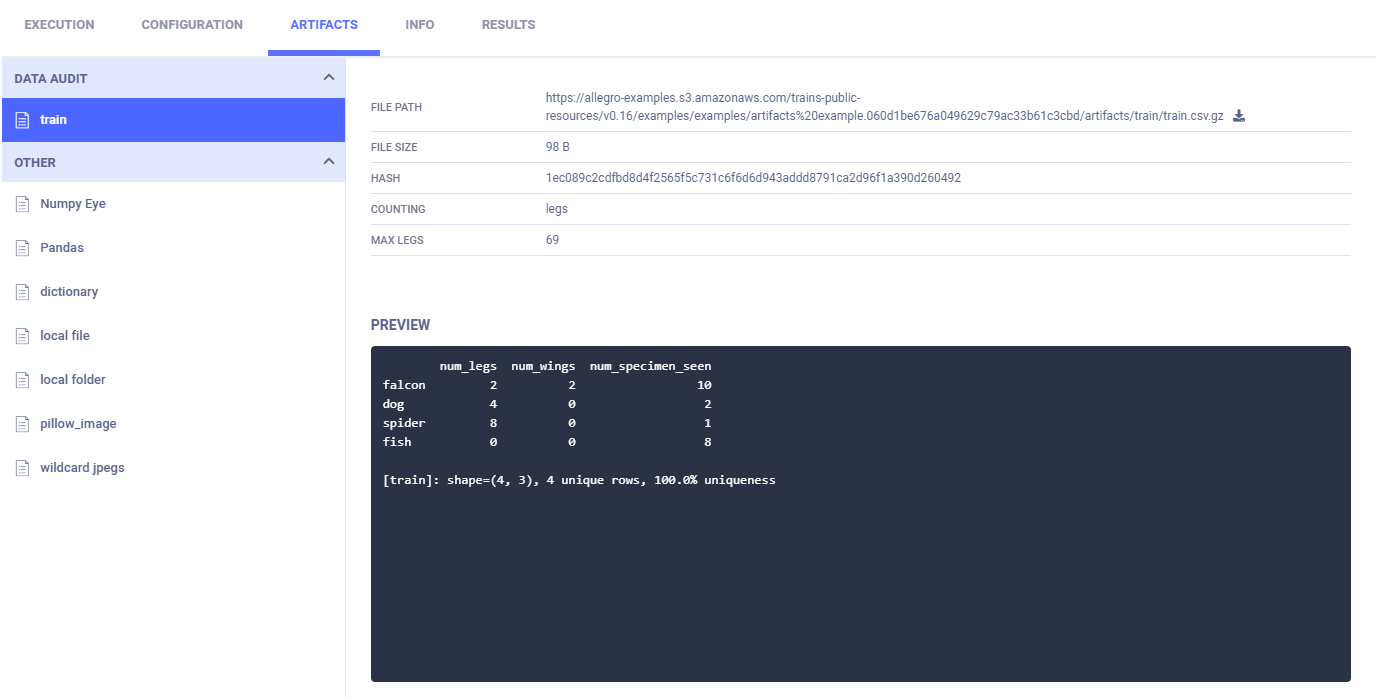Screen dimensions: 1378x697
Task: Select the Pandas artifact label
Action: pyautogui.click(x=62, y=248)
